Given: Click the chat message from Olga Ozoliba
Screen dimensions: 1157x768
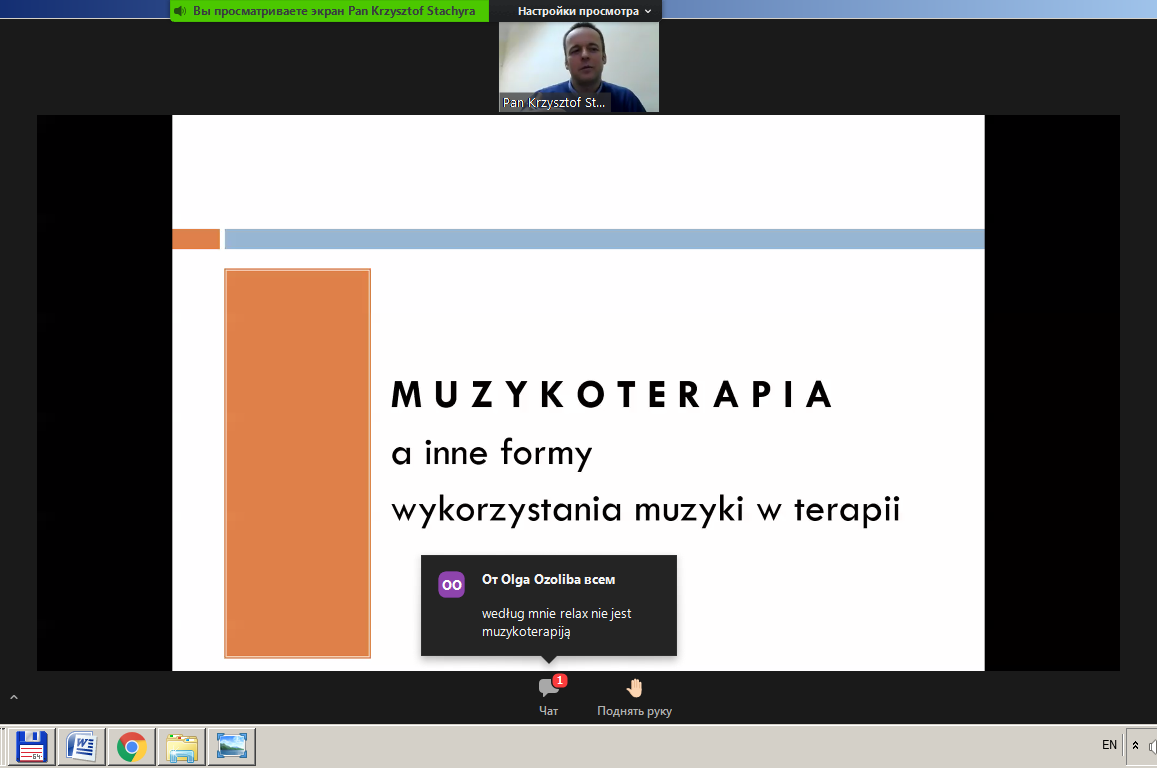Looking at the screenshot, I should pos(556,622).
